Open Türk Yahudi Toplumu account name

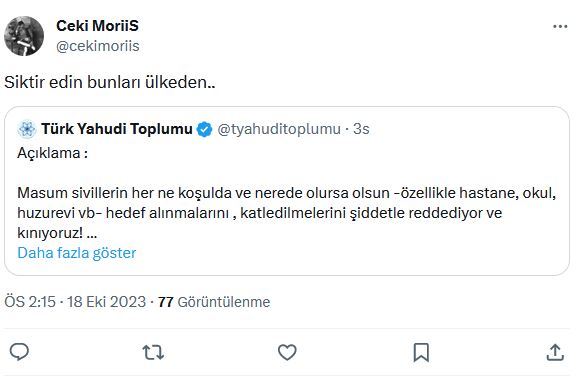pyautogui.click(x=117, y=129)
